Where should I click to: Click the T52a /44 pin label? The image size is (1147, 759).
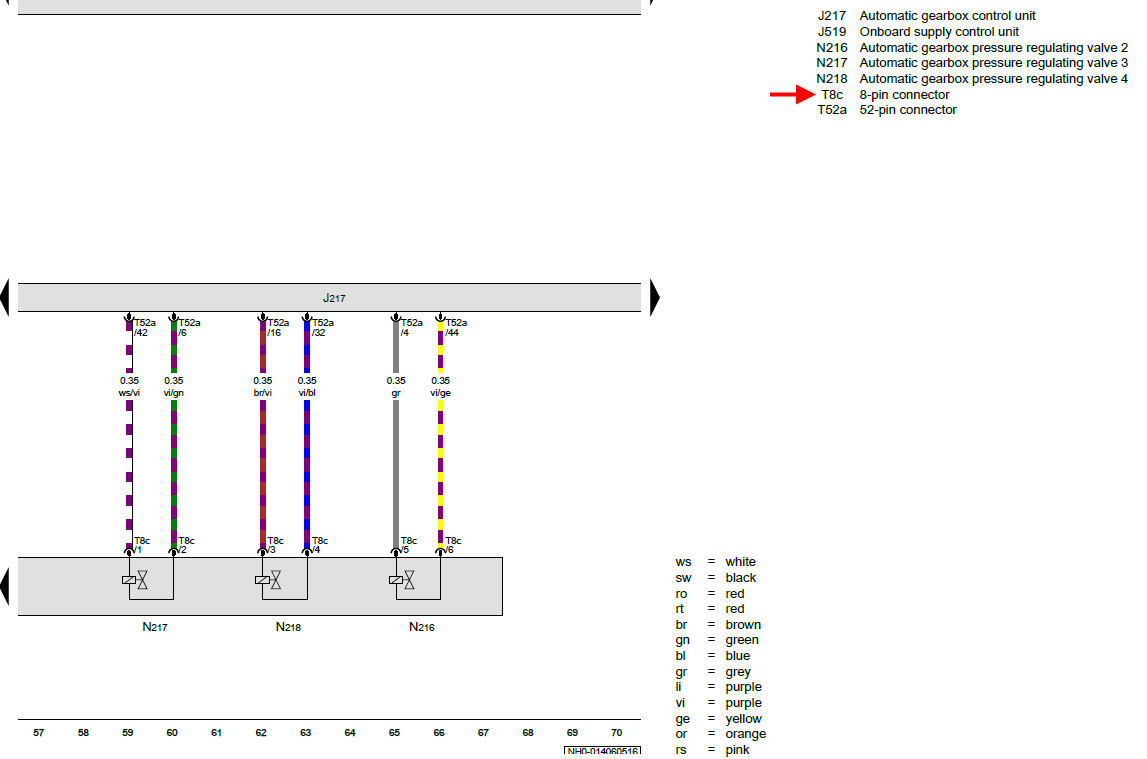pyautogui.click(x=456, y=328)
